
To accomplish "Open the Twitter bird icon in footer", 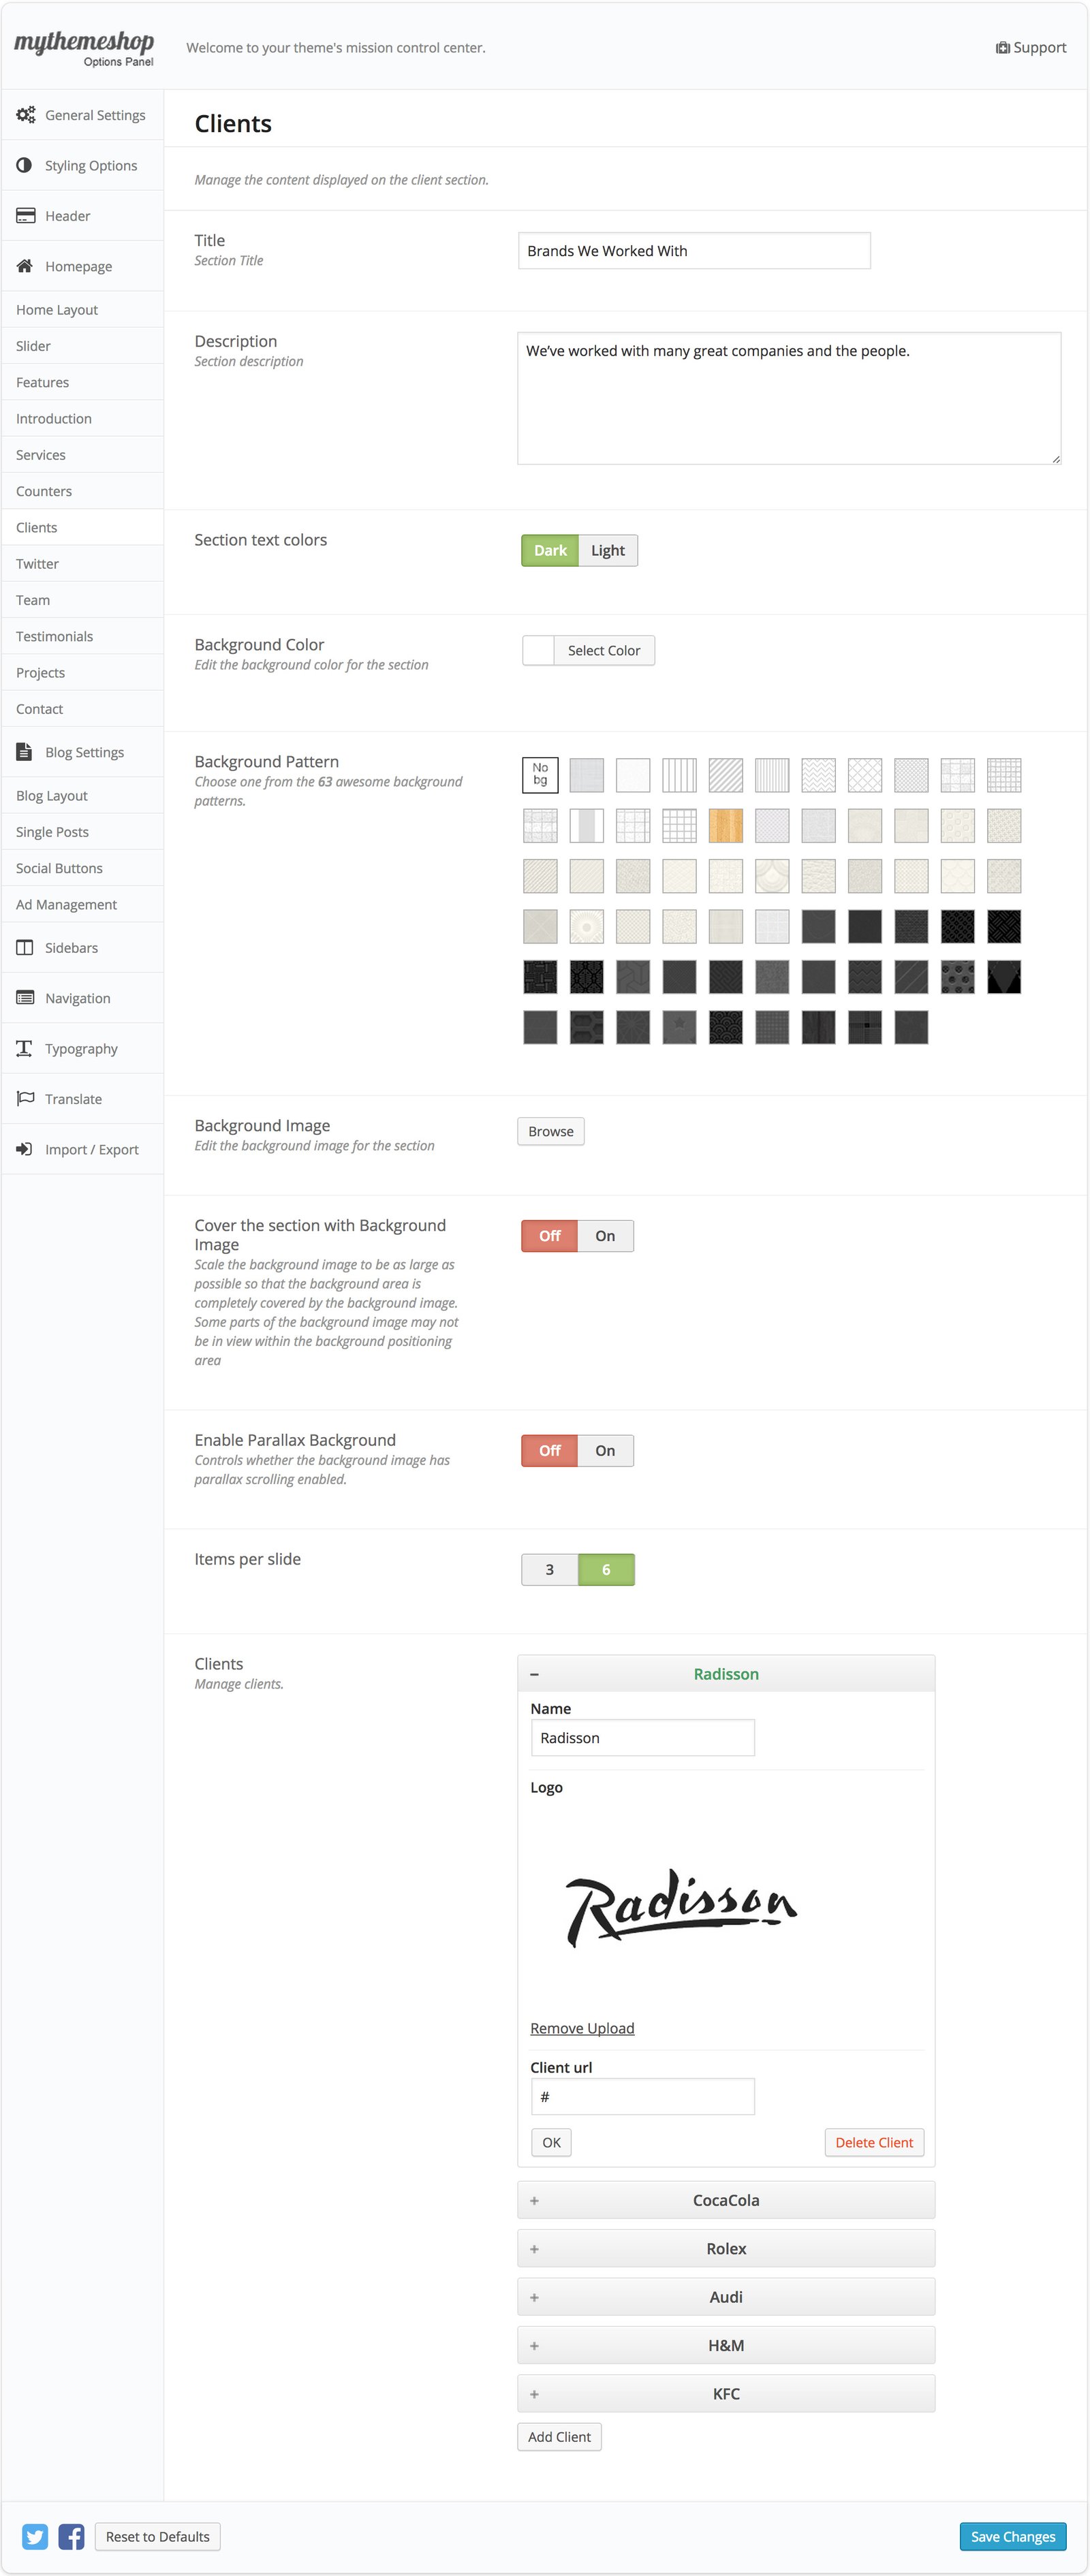I will point(35,2536).
